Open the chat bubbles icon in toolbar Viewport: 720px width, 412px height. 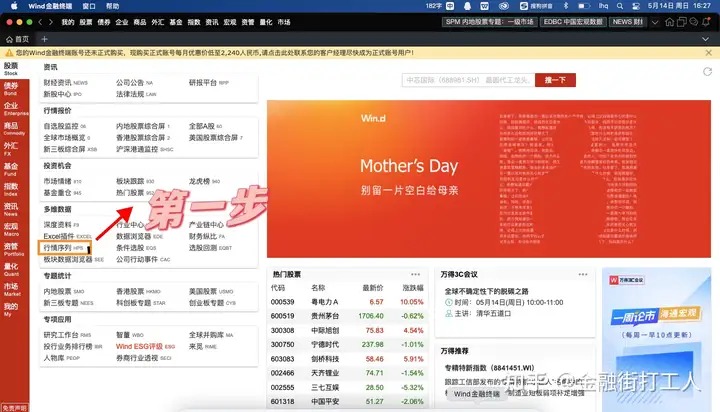[694, 22]
